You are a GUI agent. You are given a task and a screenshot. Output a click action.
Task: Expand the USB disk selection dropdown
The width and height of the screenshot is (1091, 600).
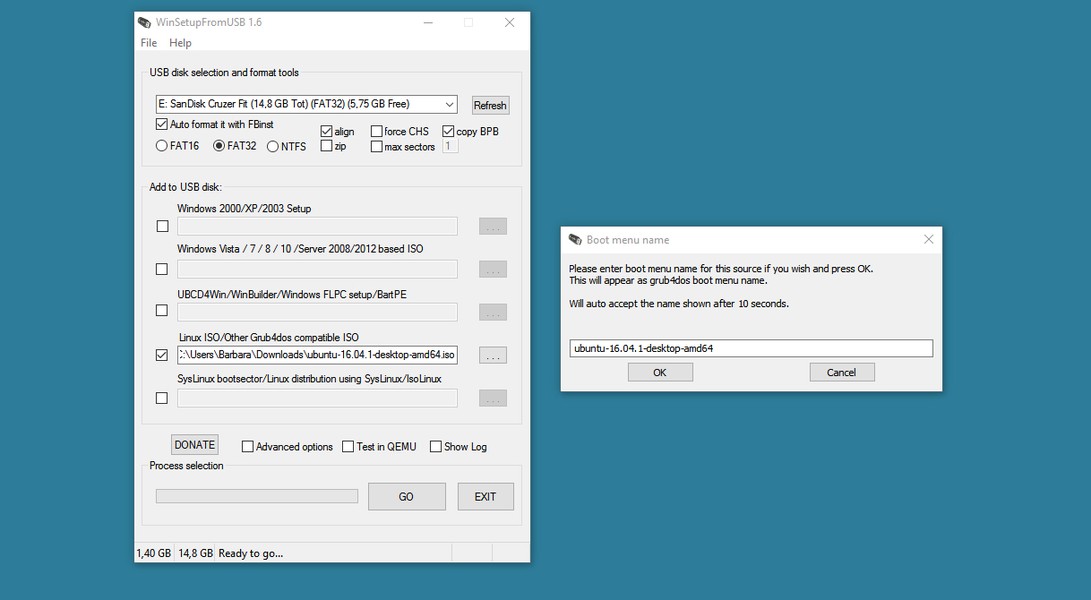[x=449, y=104]
